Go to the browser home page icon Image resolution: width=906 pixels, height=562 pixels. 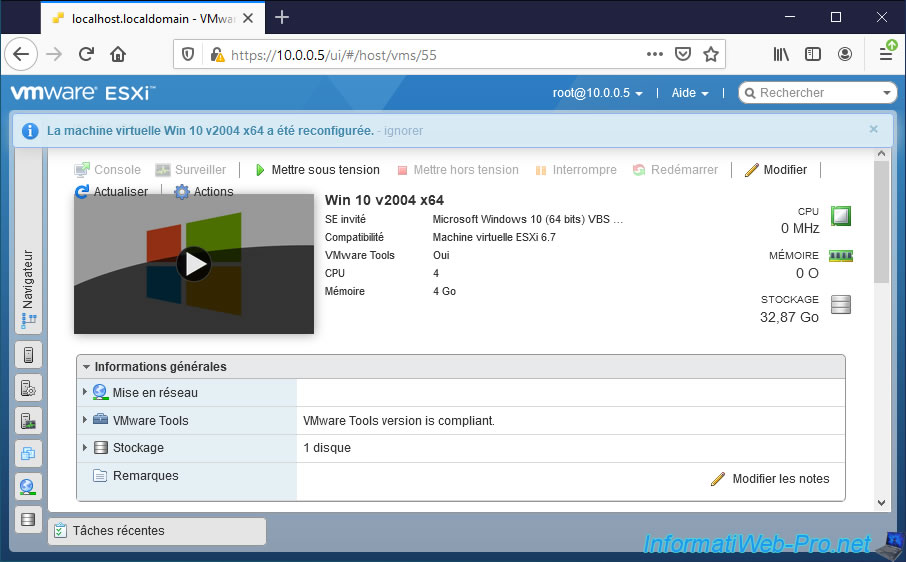point(119,54)
